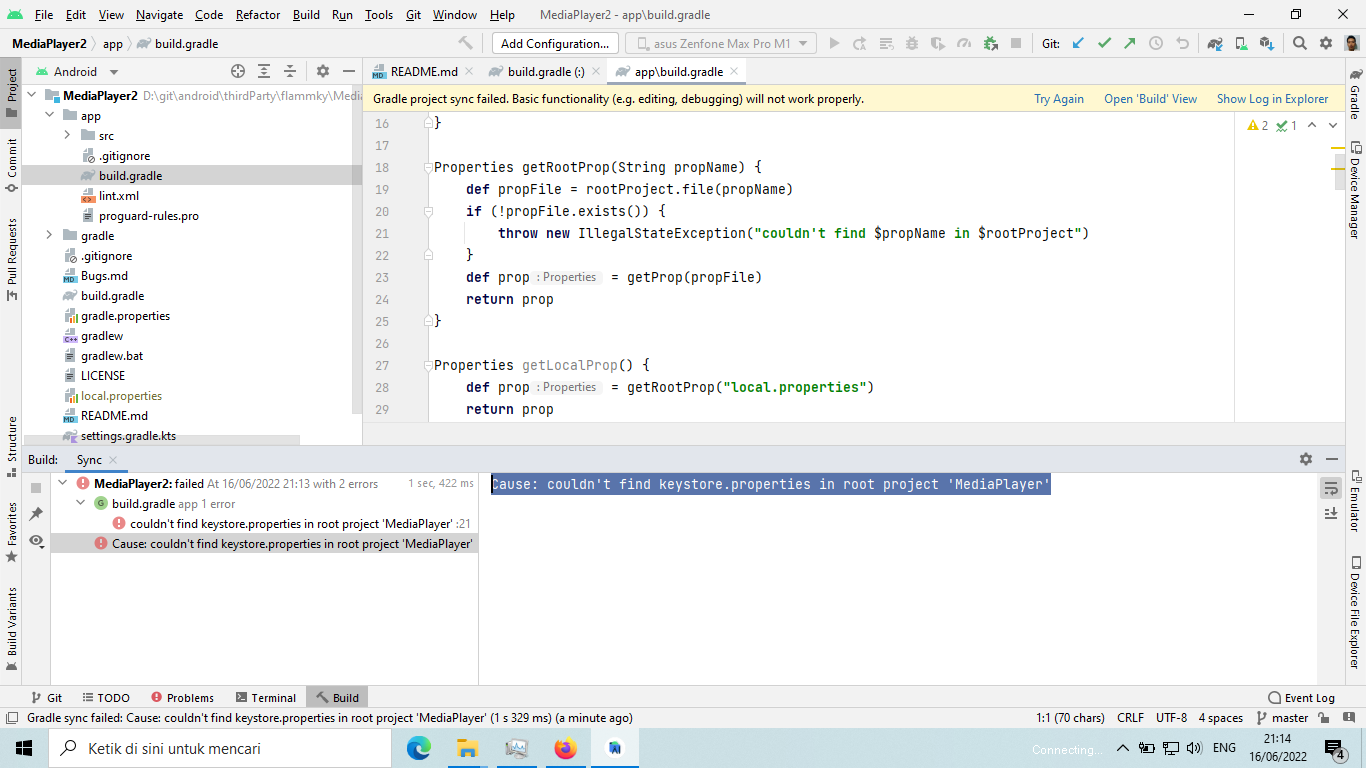Open Firefox from Windows taskbar

565,748
